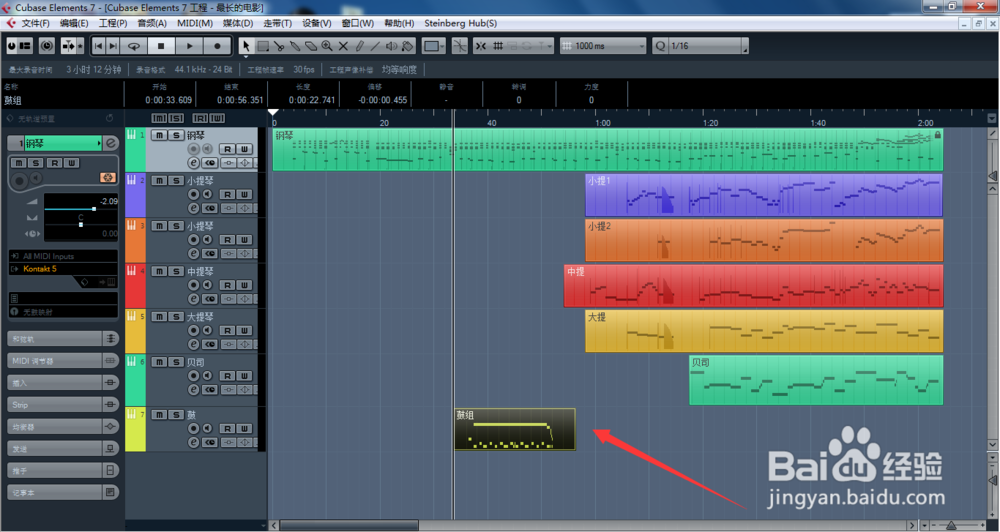Click the horizontal zoom slider at bottom right
This screenshot has width=1000, height=532.
point(950,526)
